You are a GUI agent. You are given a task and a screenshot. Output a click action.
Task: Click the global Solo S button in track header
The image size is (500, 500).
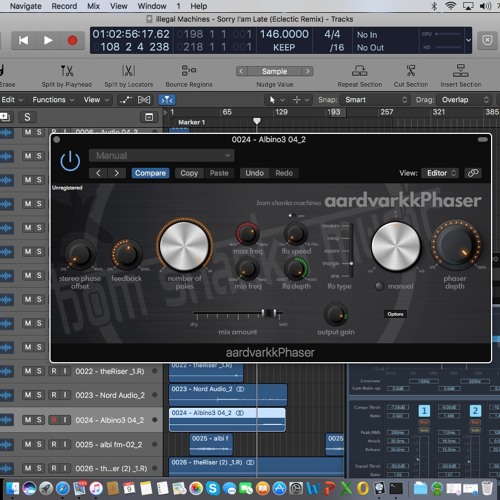pos(27,117)
